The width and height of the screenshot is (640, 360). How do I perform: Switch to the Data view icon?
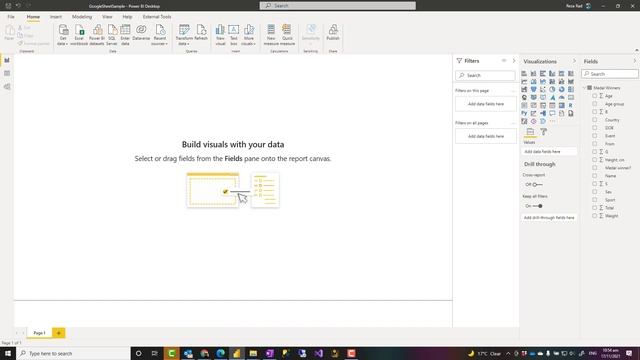tap(7, 73)
